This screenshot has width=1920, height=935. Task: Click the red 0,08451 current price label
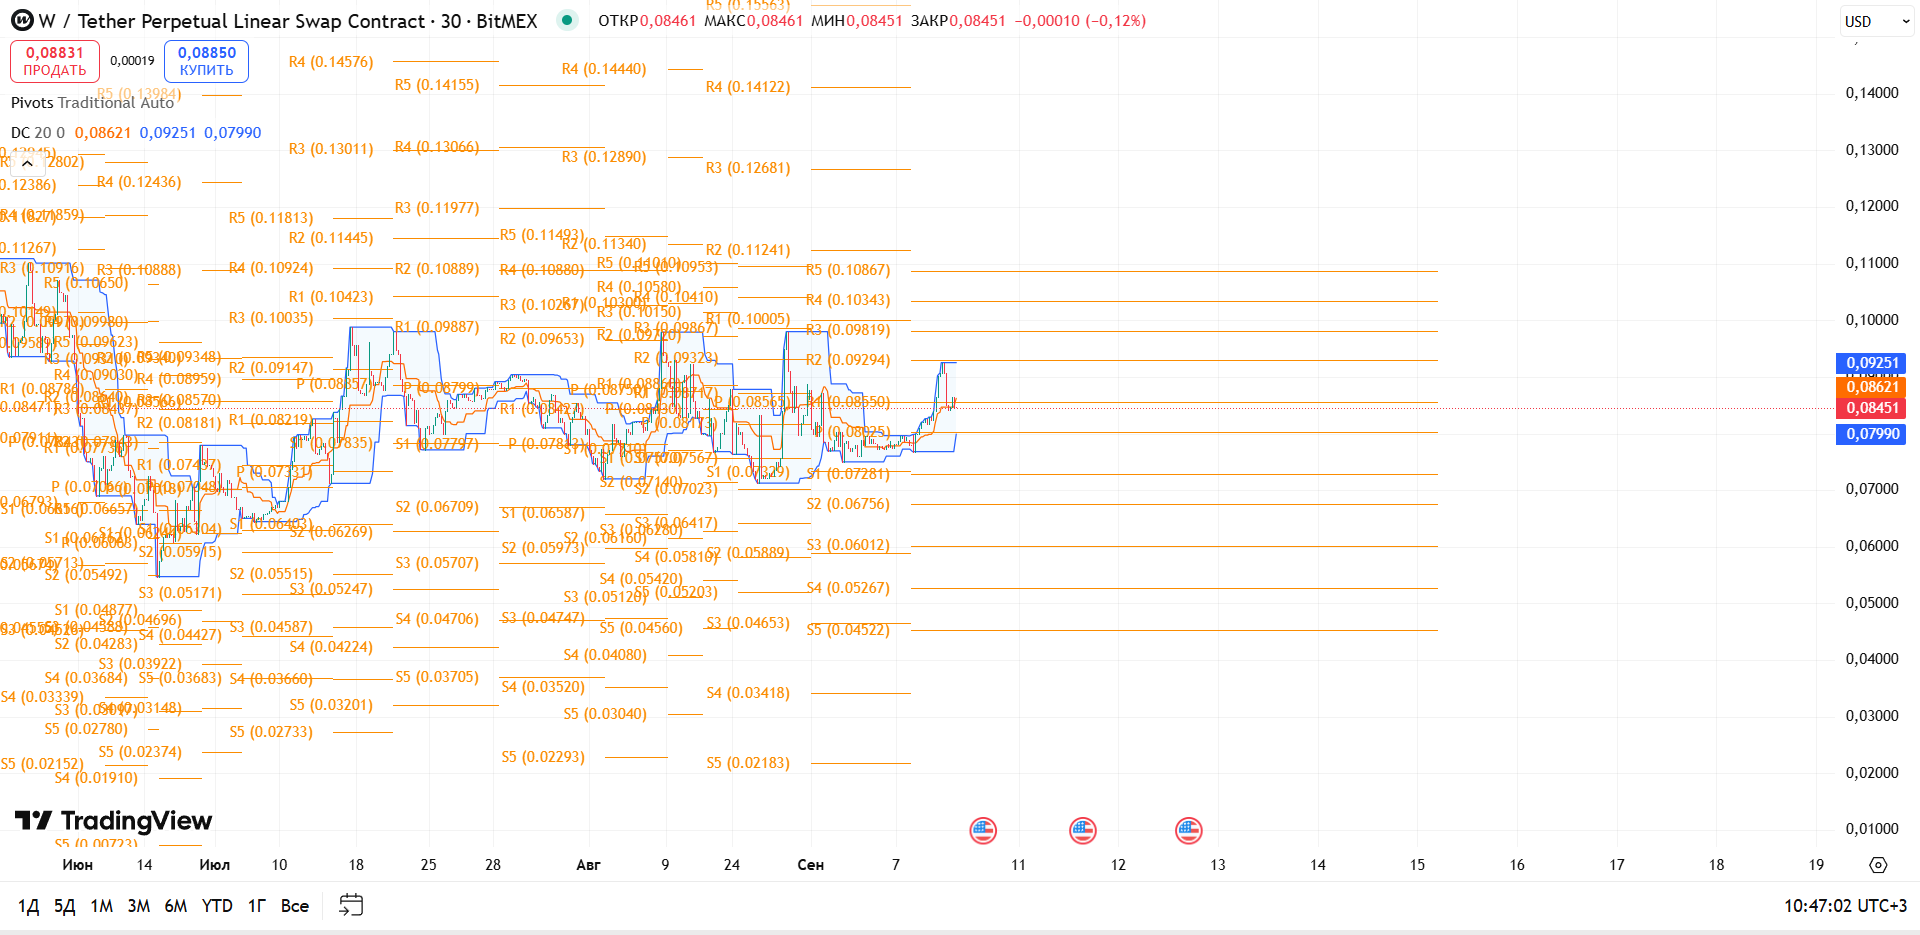(x=1871, y=408)
